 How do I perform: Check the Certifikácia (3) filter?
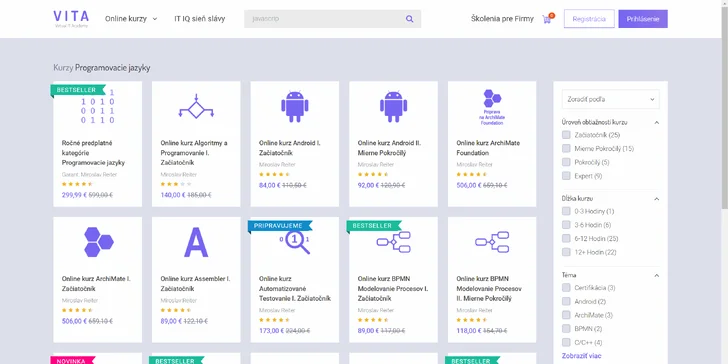coord(566,288)
